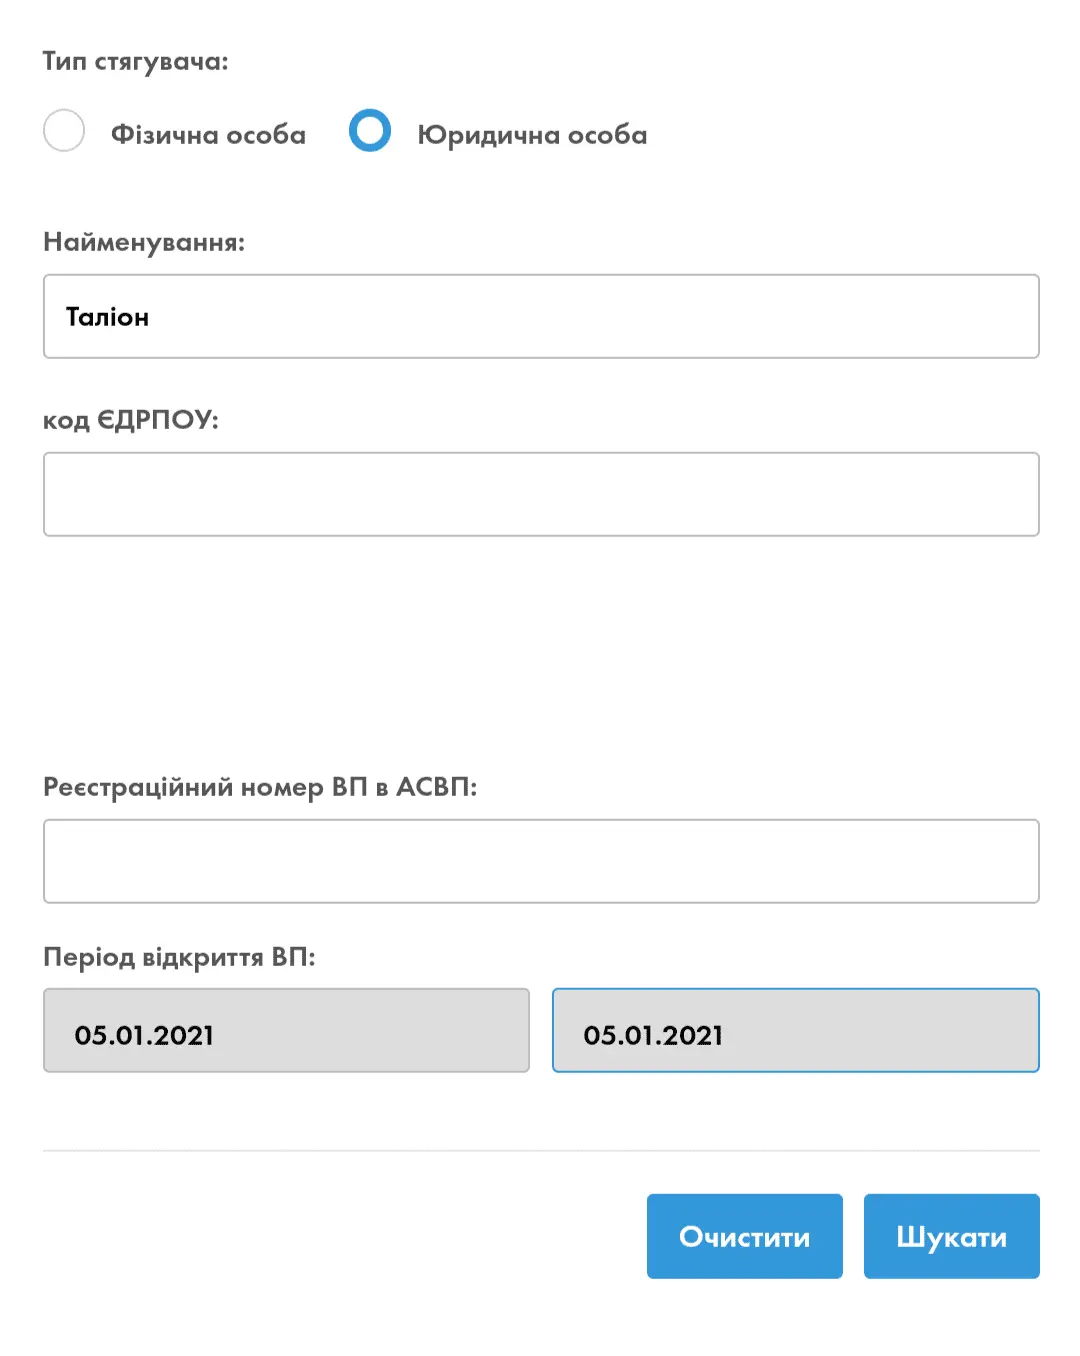This screenshot has height=1356, width=1080.
Task: Click the Фізична особа option label
Action: click(208, 135)
